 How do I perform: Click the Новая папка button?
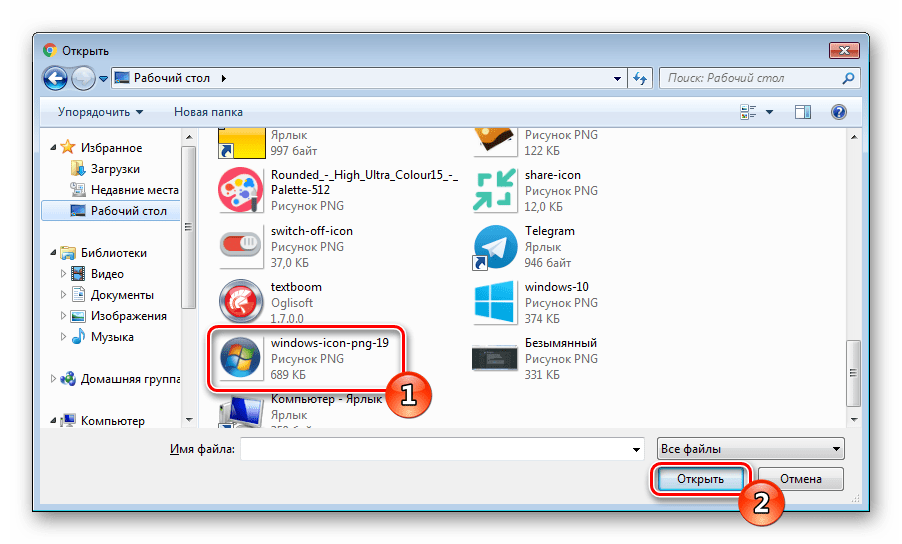tap(208, 112)
